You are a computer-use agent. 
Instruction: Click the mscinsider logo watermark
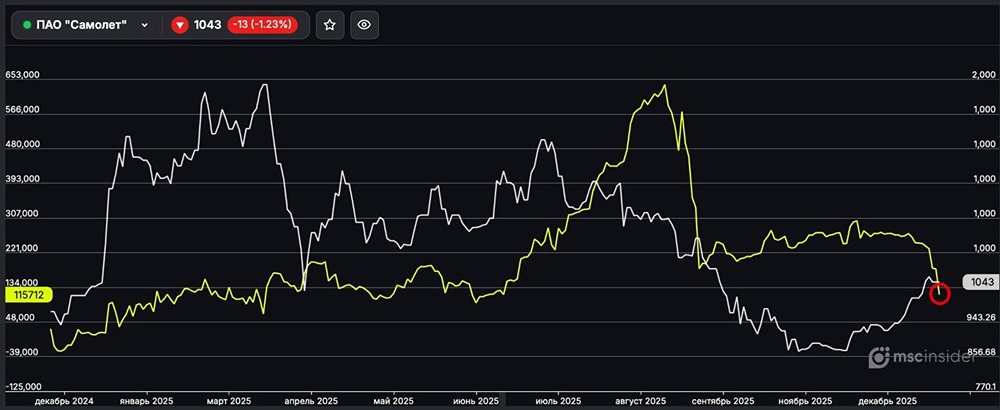pos(919,357)
